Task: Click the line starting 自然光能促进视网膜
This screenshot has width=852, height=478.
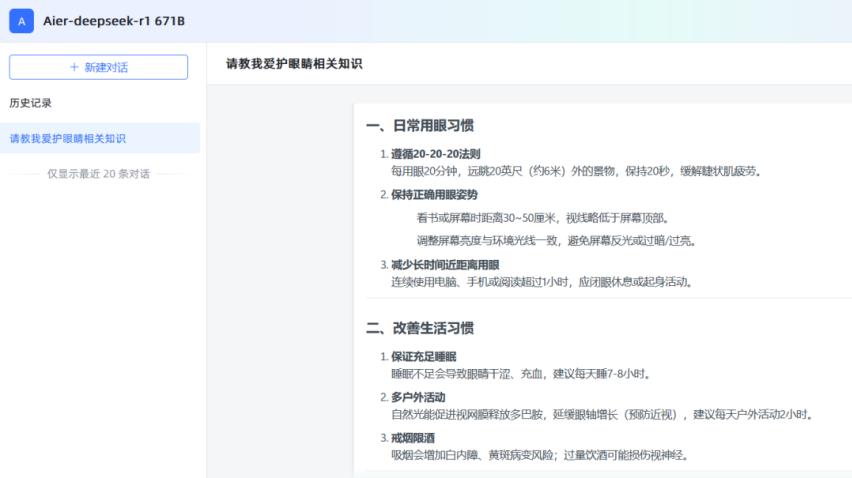Action: [603, 414]
